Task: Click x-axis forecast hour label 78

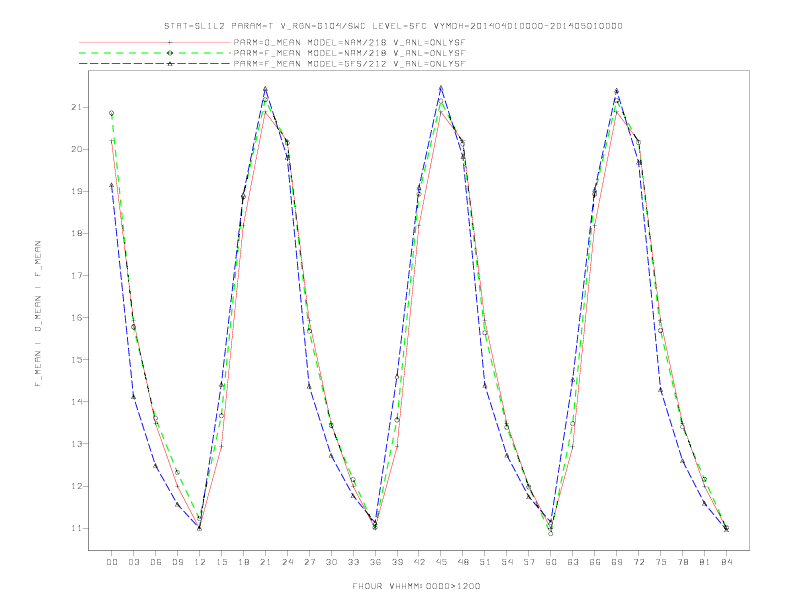Action: [x=682, y=562]
